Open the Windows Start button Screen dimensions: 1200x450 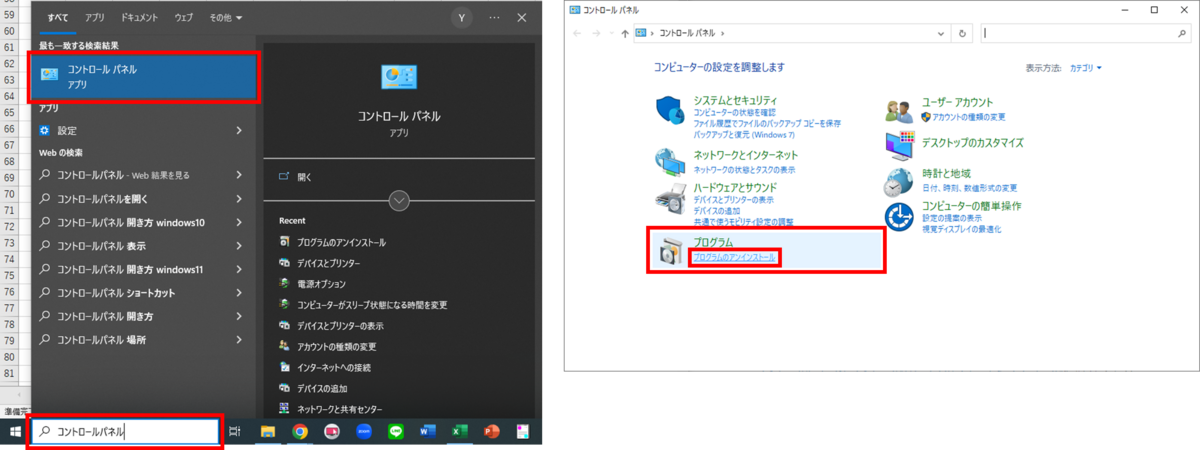pos(14,431)
